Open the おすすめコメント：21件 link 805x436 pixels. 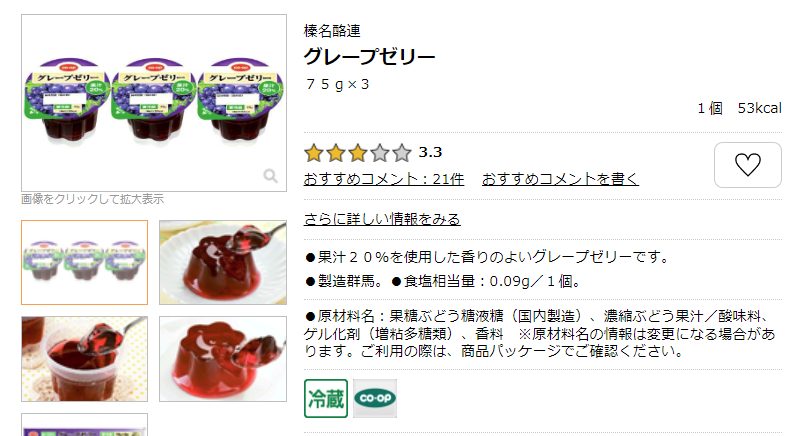click(384, 179)
